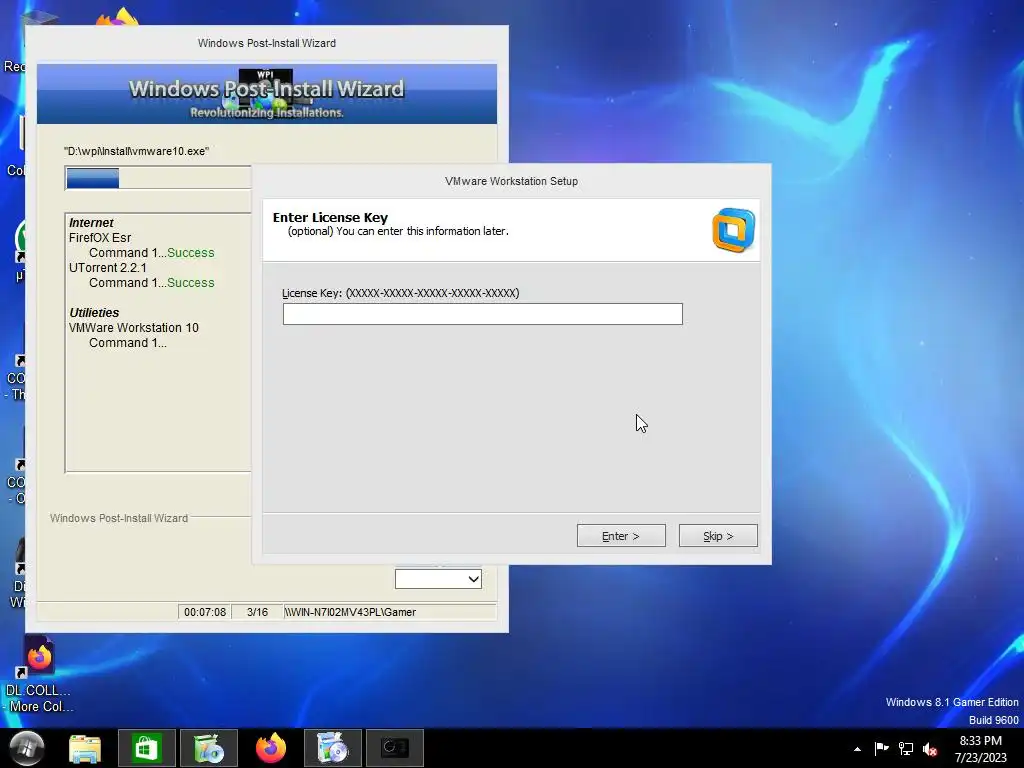Click the elapsed time 00:07:08 status cell
Viewport: 1024px width, 768px height.
click(x=204, y=612)
